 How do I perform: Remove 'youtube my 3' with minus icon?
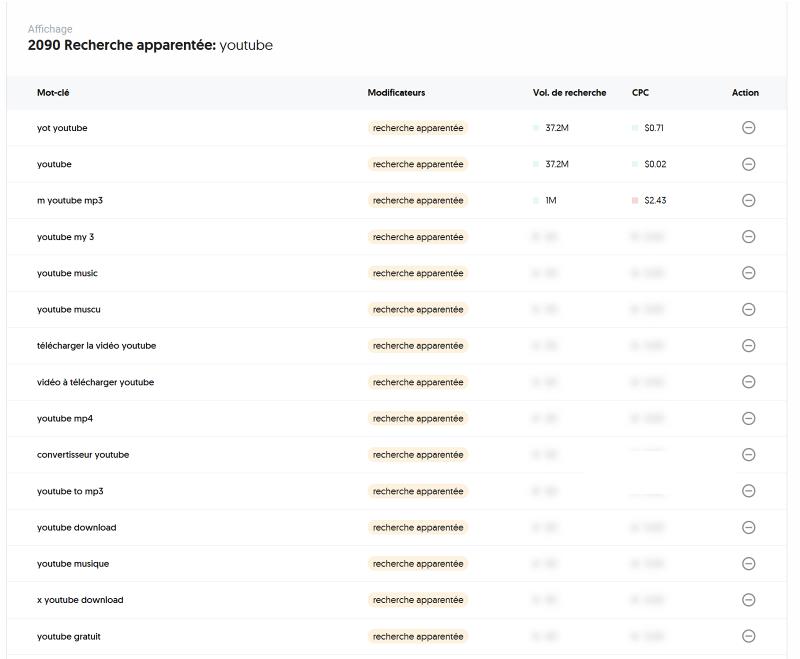(x=748, y=237)
